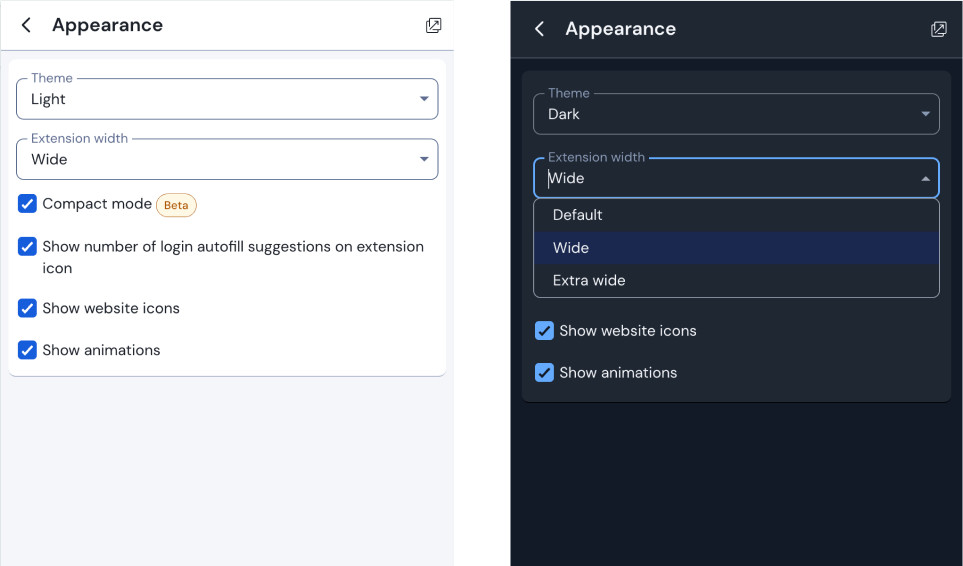This screenshot has width=963, height=566.
Task: Click the Appearance heading in the dark panel
Action: coord(620,29)
